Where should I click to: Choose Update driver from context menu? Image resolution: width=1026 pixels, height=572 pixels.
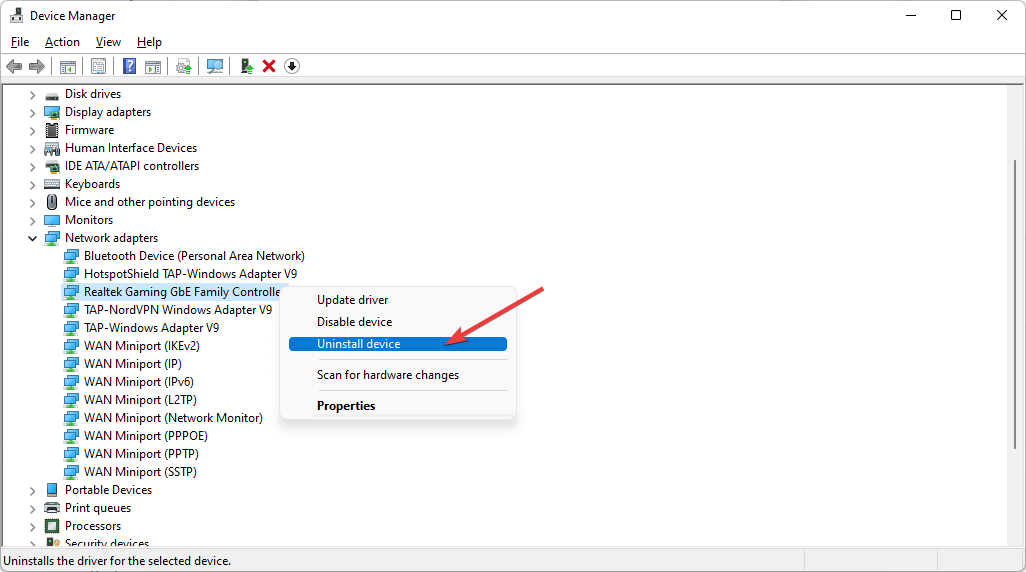click(398, 300)
